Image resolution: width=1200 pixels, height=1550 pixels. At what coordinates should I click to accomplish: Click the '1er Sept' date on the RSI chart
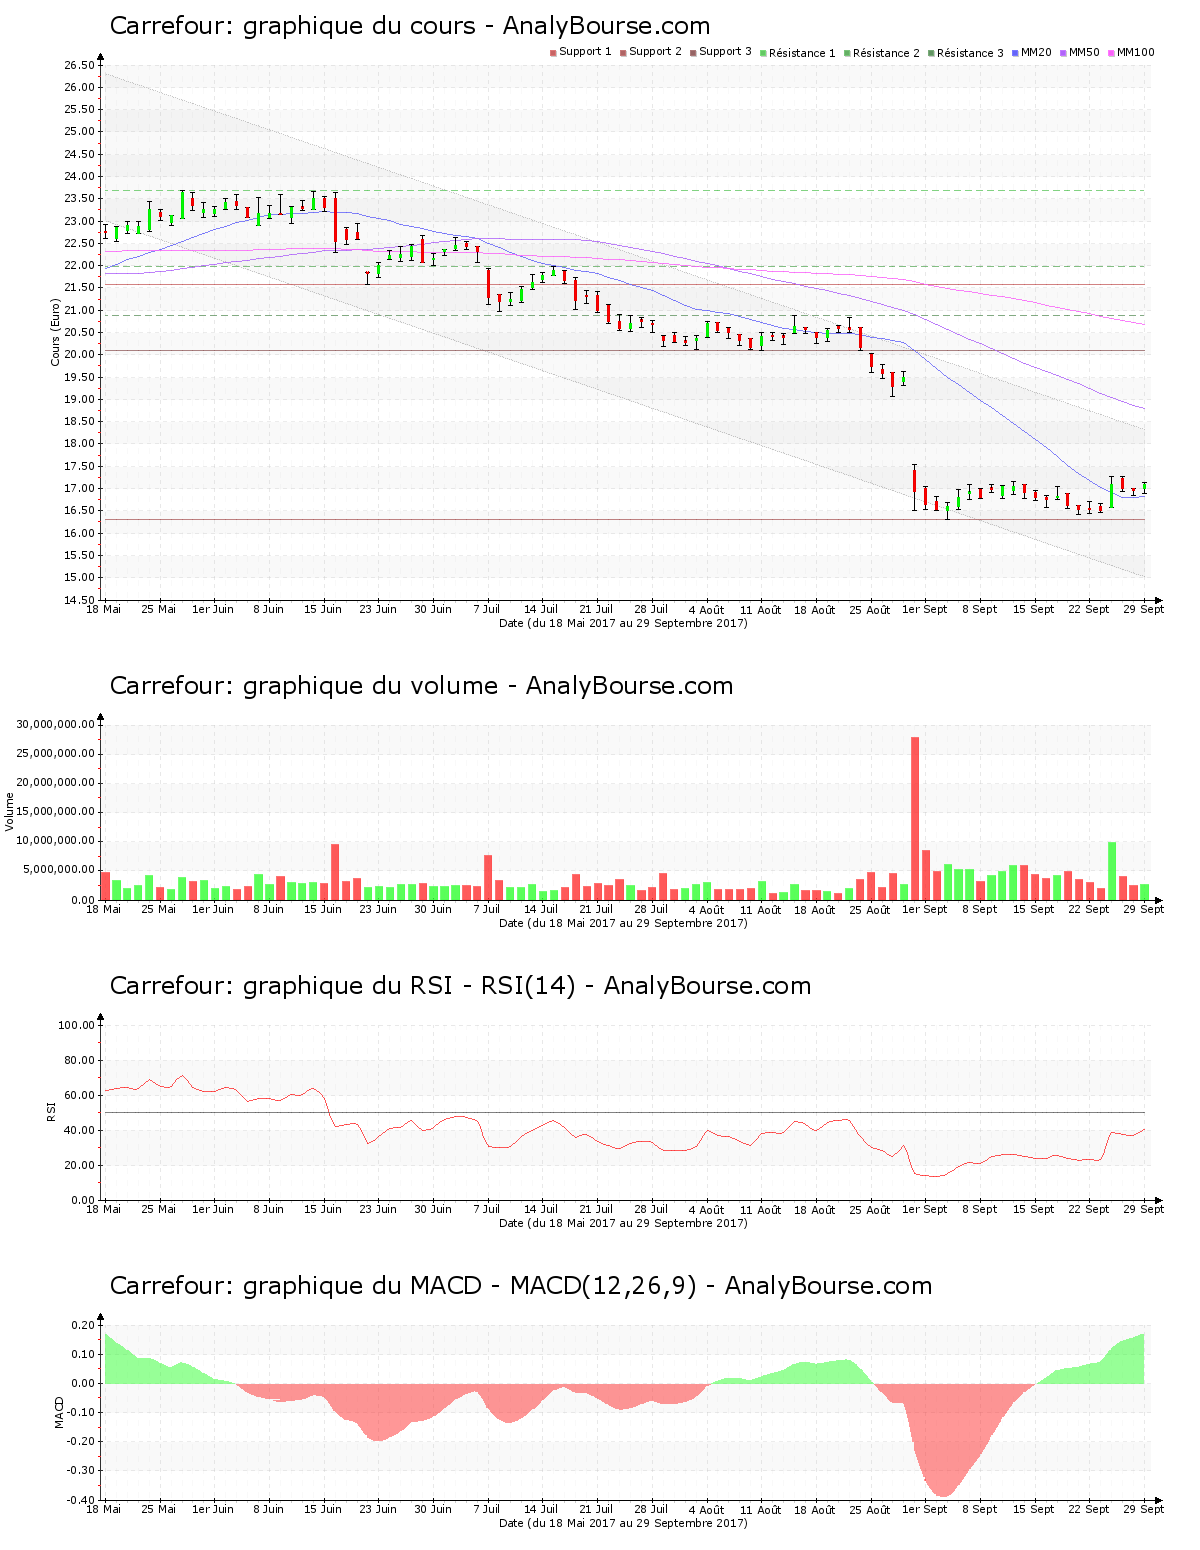click(925, 1210)
